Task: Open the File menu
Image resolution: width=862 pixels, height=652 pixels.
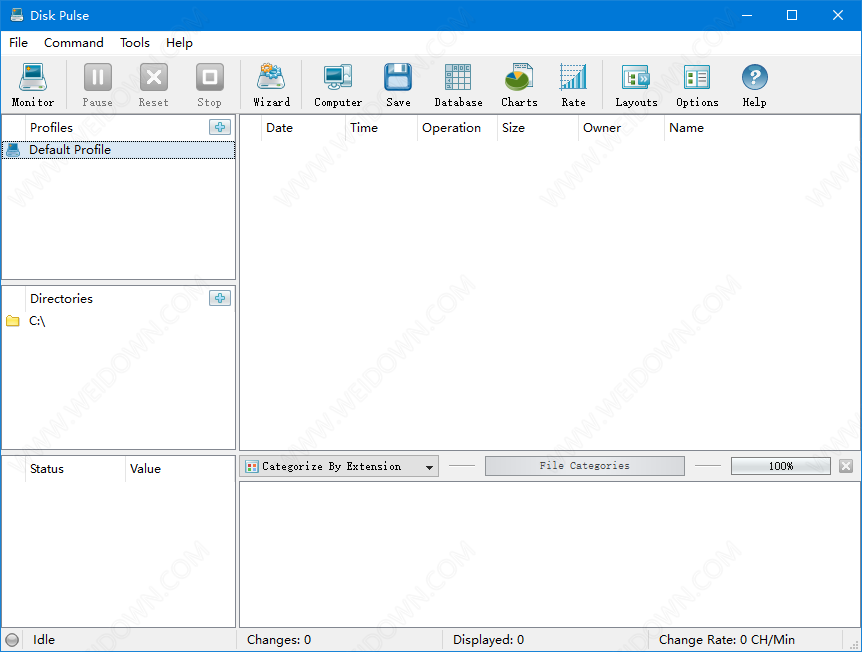Action: click(18, 43)
